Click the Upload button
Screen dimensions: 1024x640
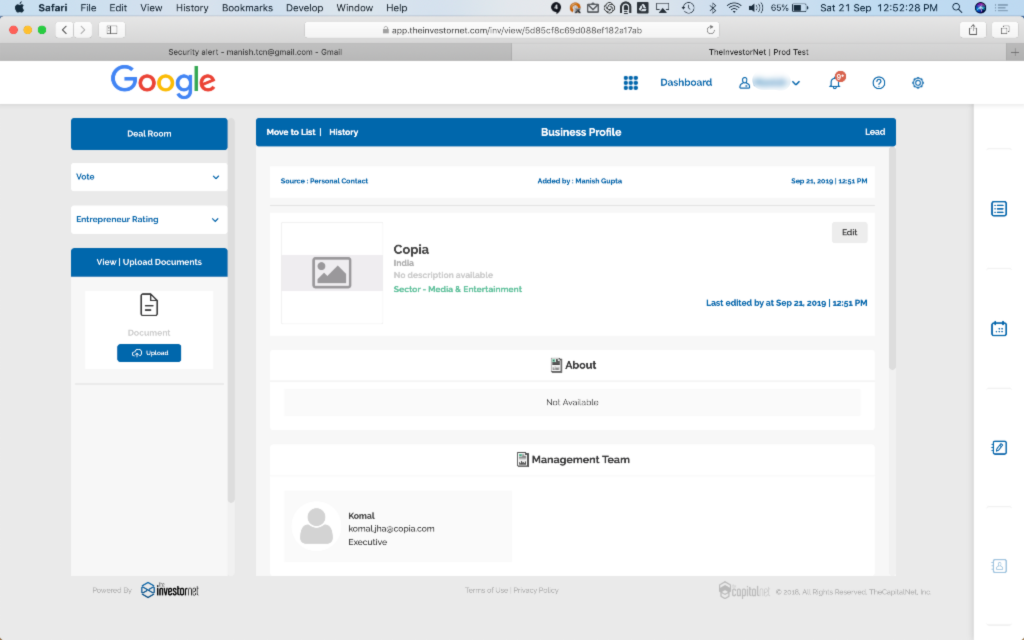click(149, 353)
